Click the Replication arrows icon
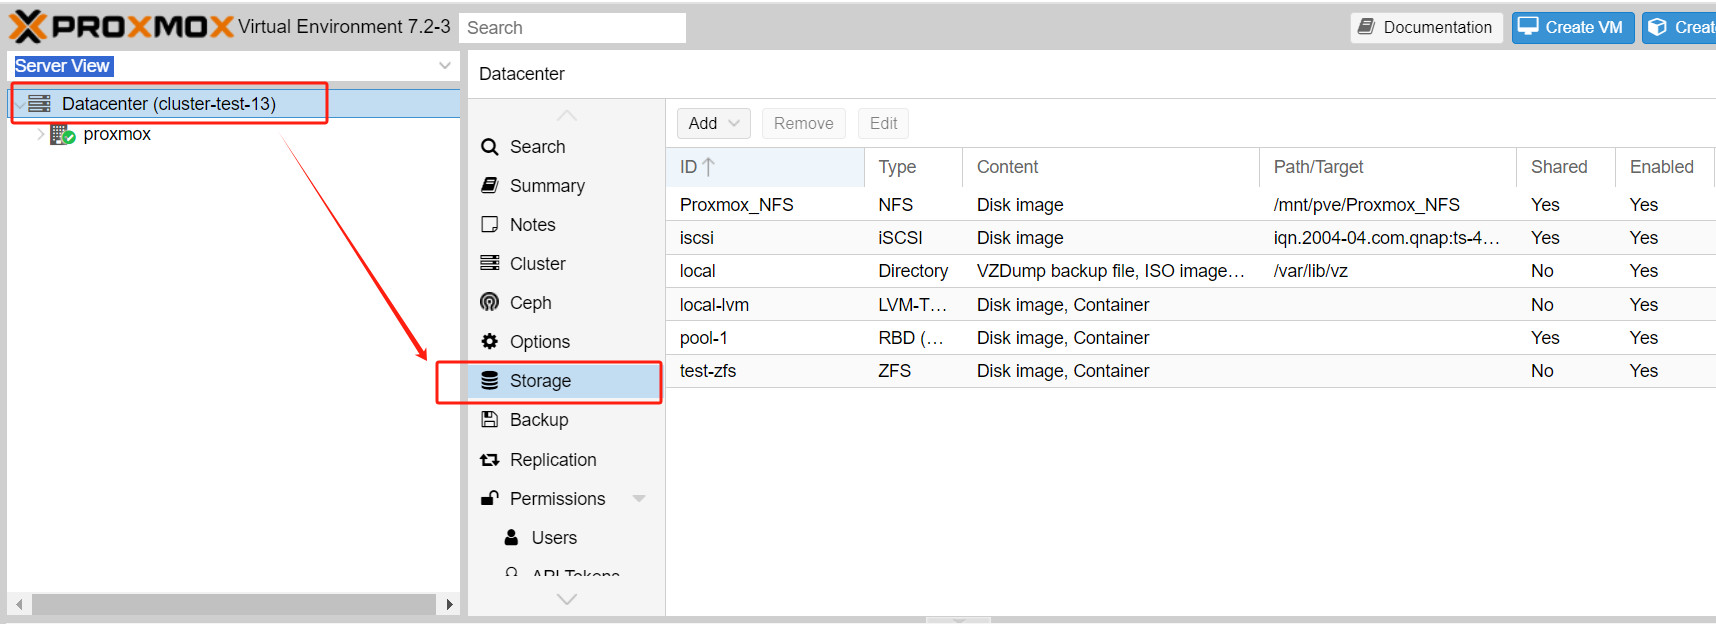 click(x=489, y=460)
